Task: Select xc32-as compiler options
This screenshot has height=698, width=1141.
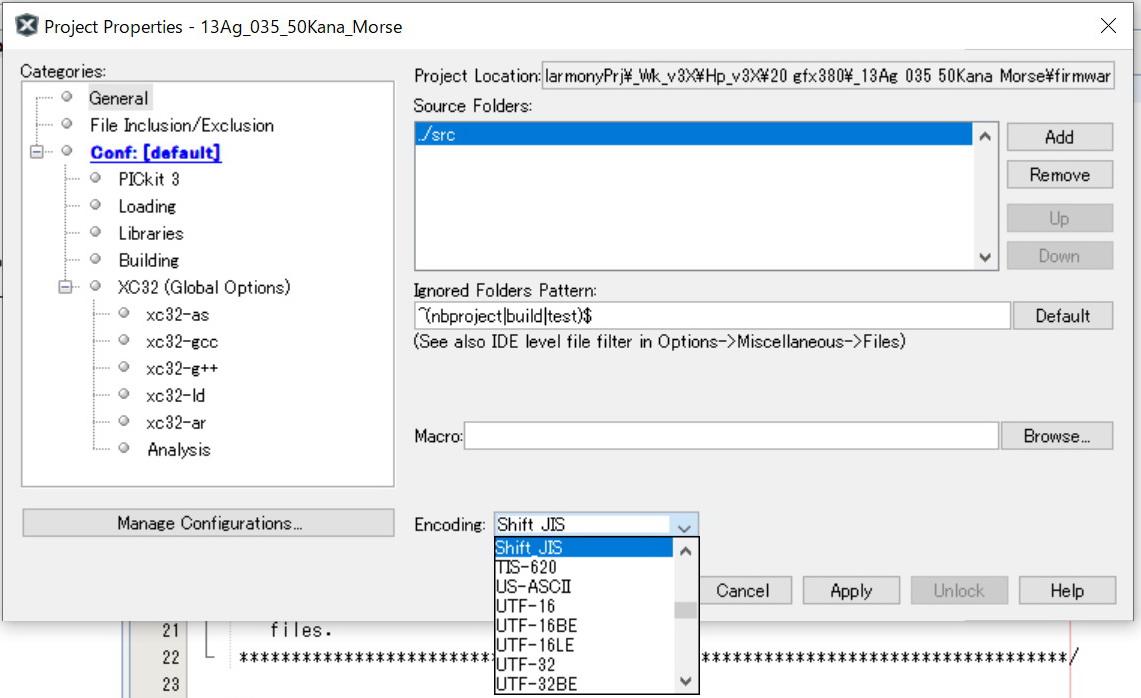Action: coord(178,314)
